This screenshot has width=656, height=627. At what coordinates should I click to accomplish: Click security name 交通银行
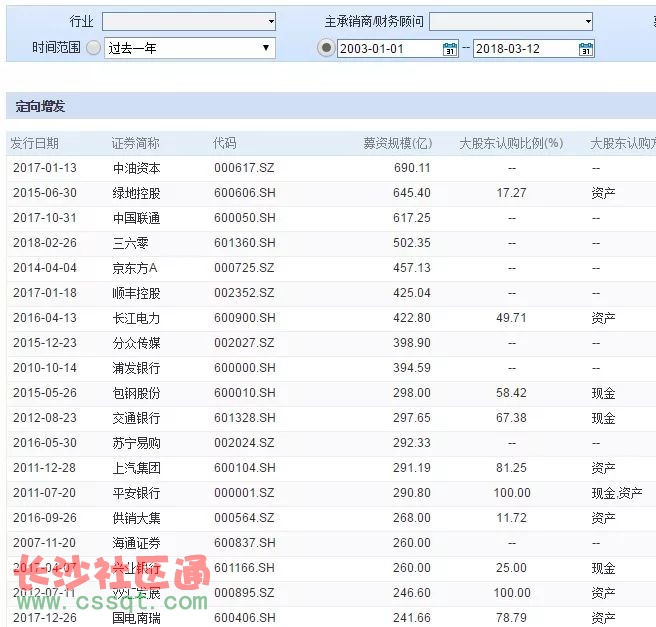(x=136, y=418)
